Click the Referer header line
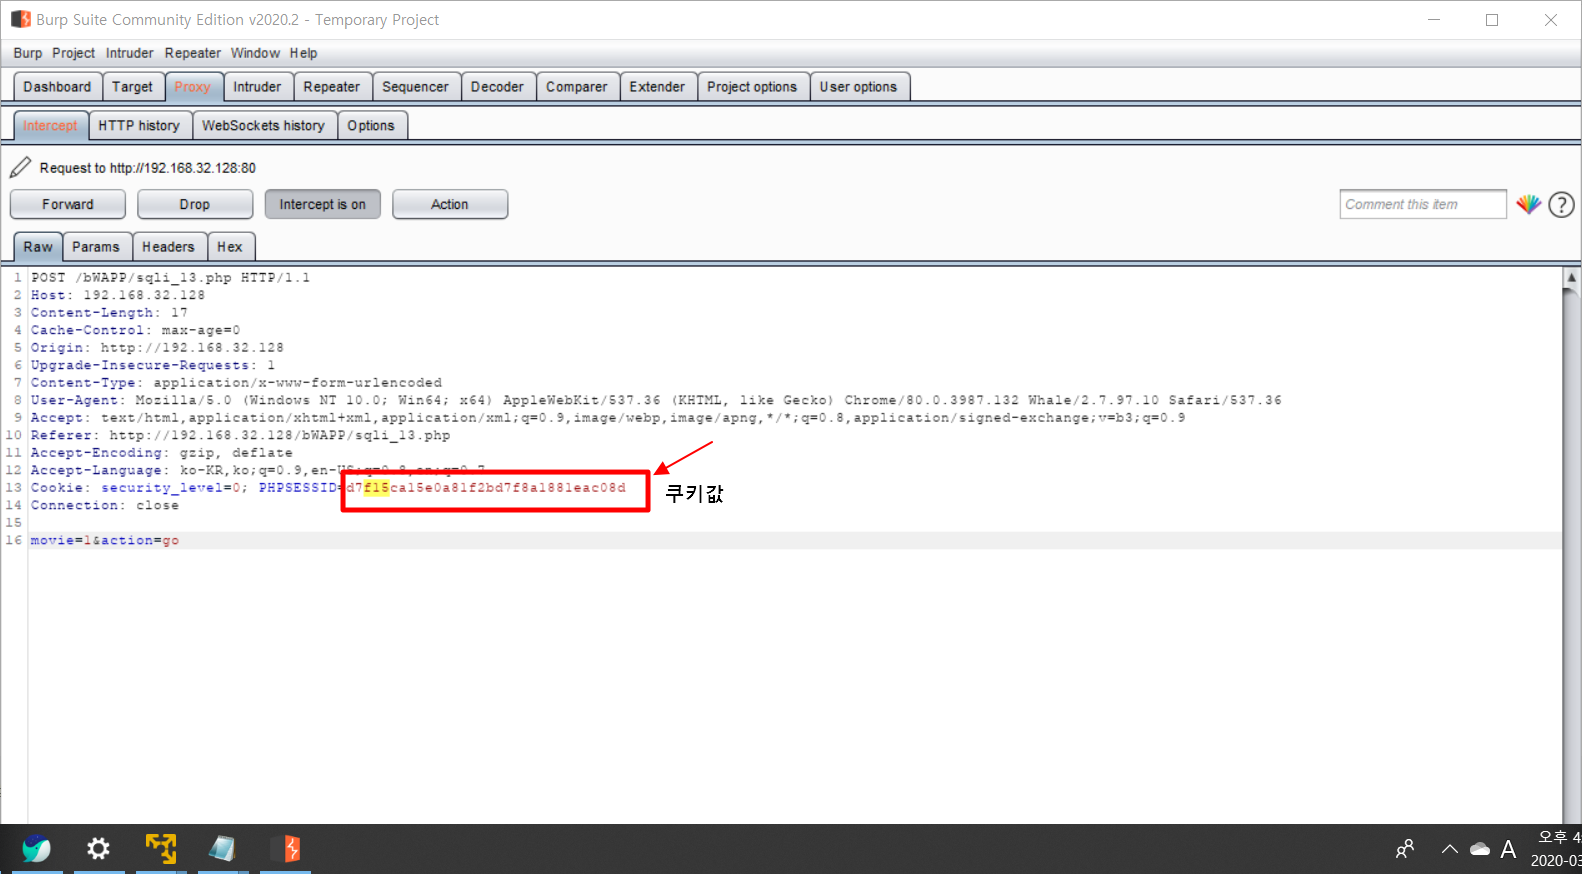This screenshot has height=874, width=1582. pos(240,435)
